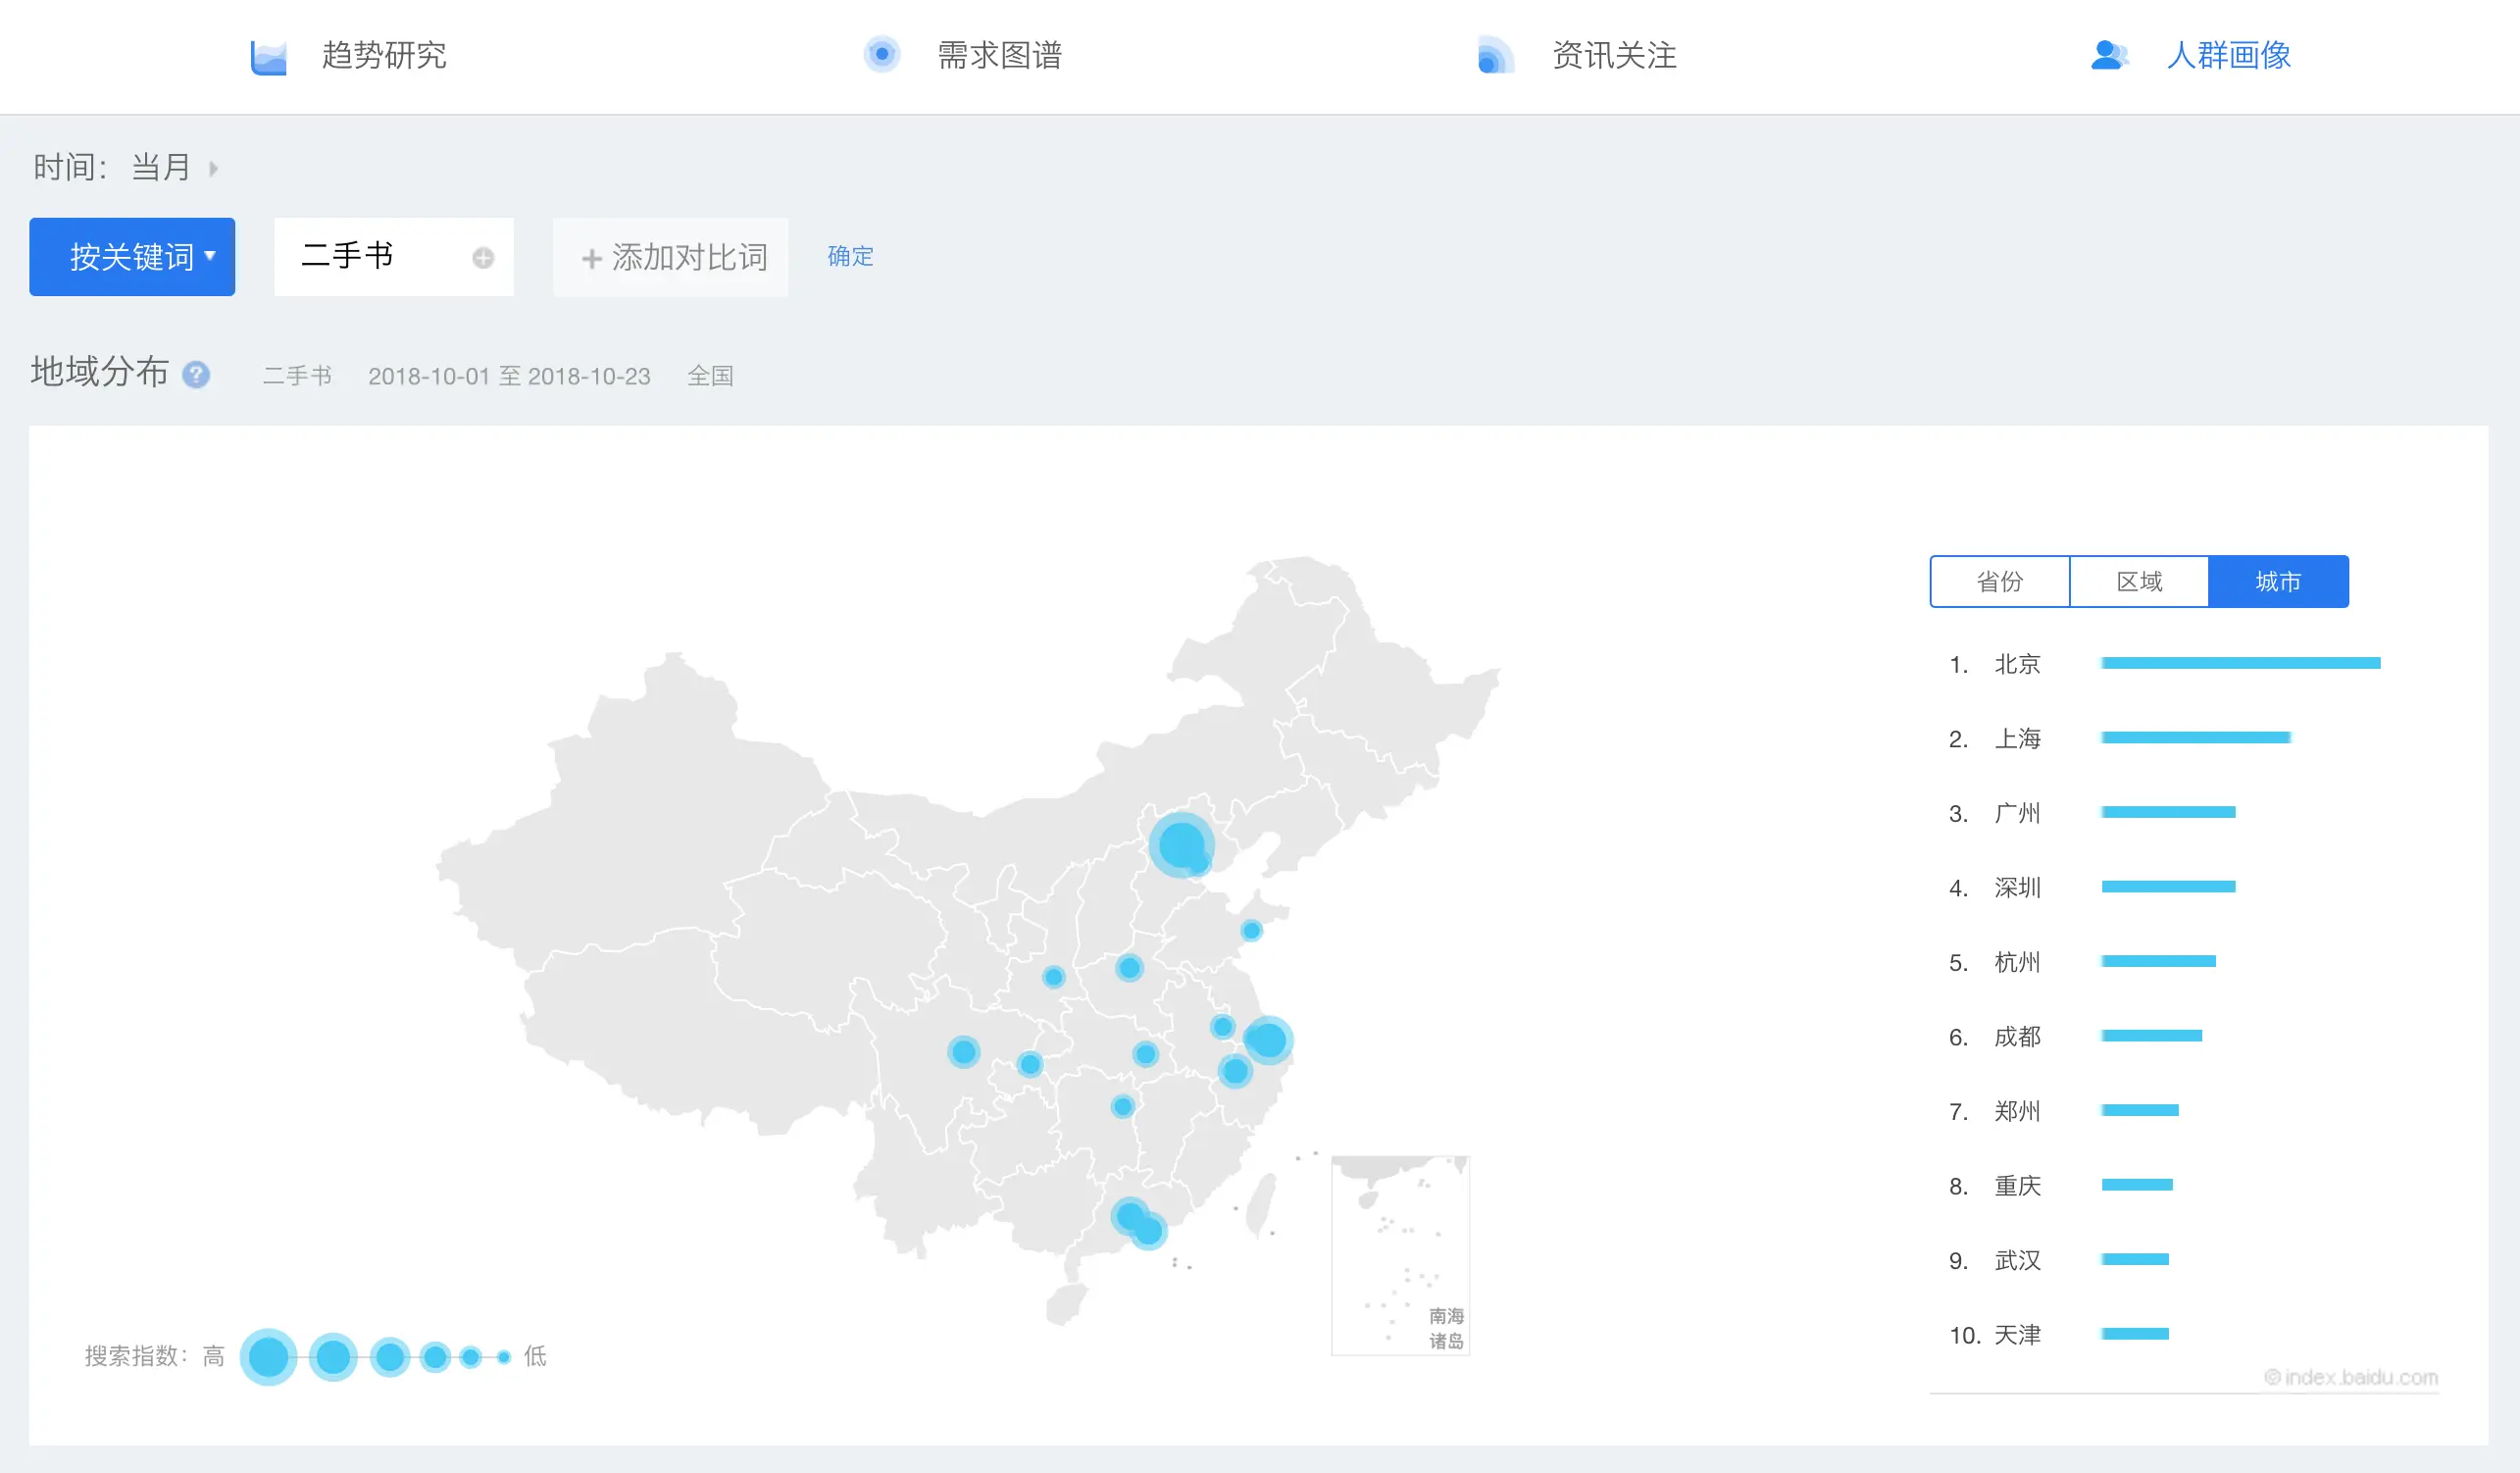Click the news focus (资讯关注) icon
Screen dimensions: 2520x1473
tap(1494, 56)
